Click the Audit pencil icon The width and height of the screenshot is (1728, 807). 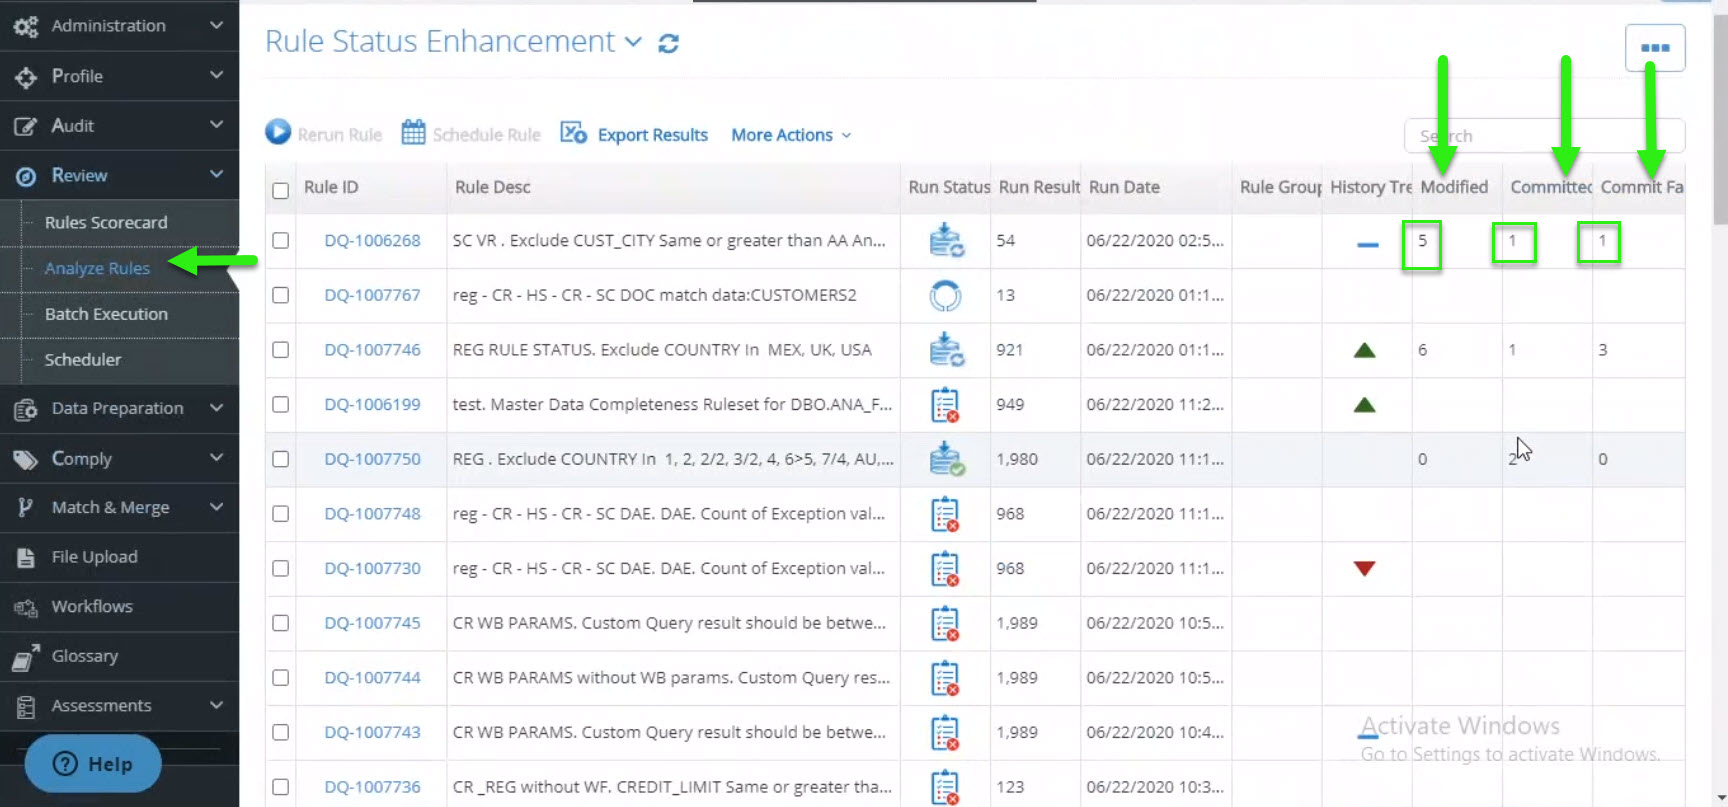tap(26, 126)
